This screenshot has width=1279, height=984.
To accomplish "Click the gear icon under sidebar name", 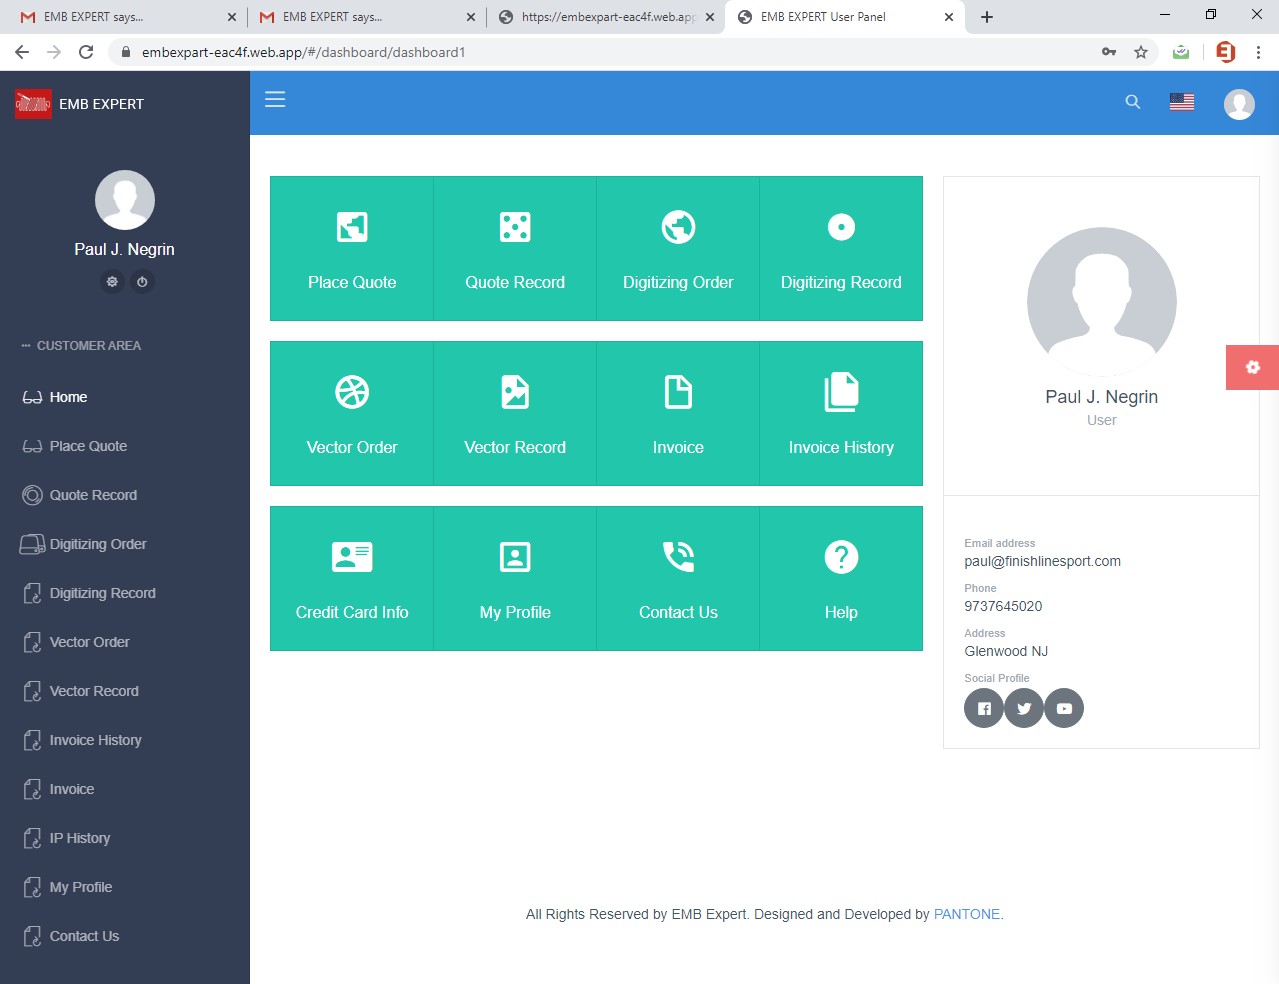I will (x=112, y=282).
